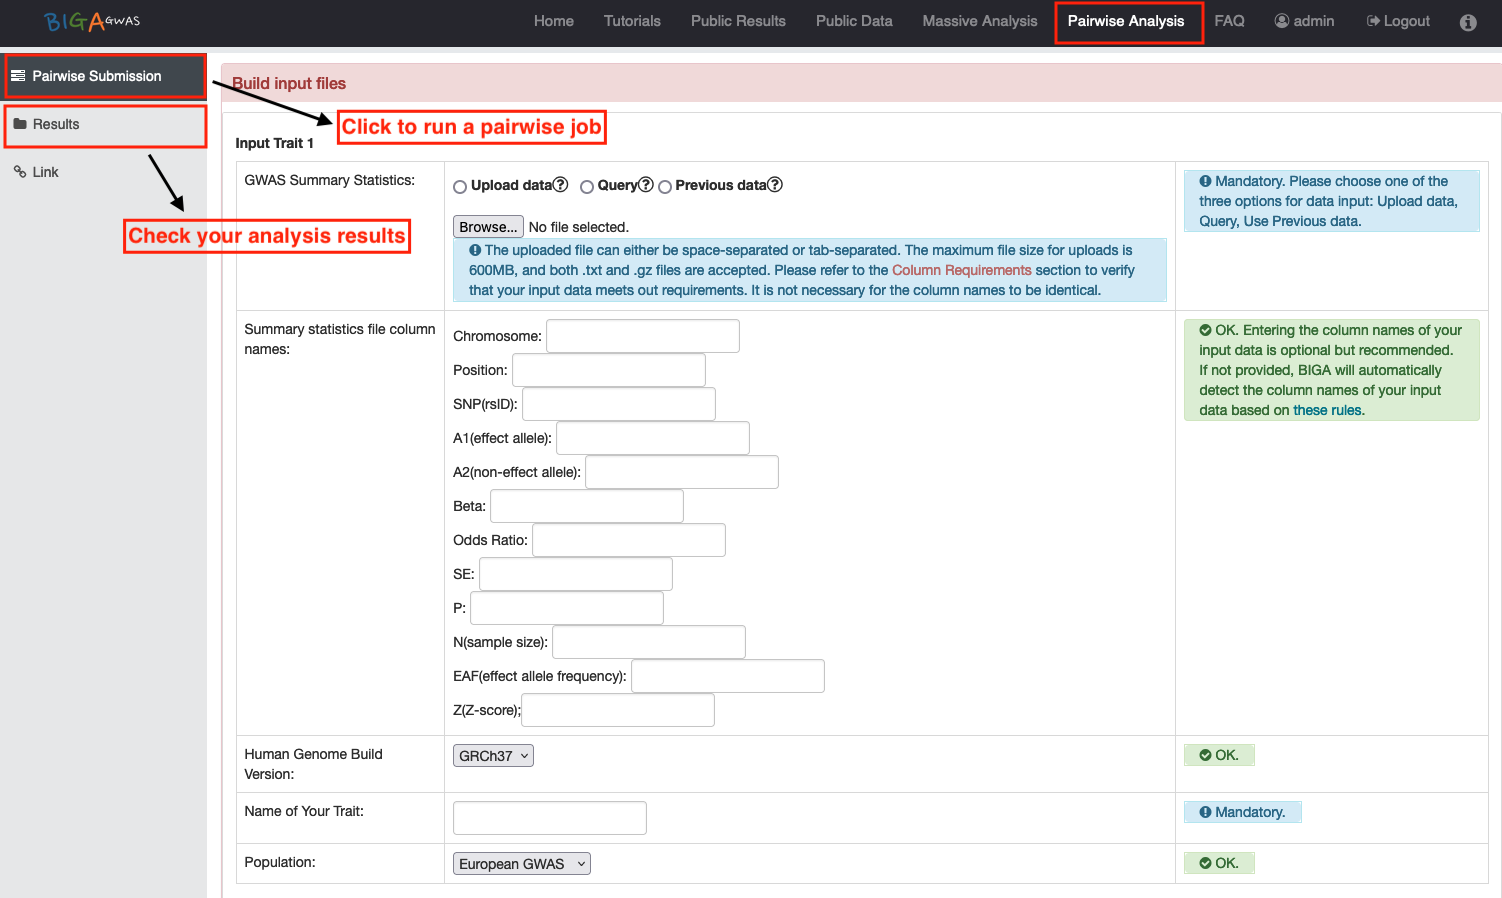Click the Chromosome column name field
This screenshot has width=1502, height=898.
[642, 336]
